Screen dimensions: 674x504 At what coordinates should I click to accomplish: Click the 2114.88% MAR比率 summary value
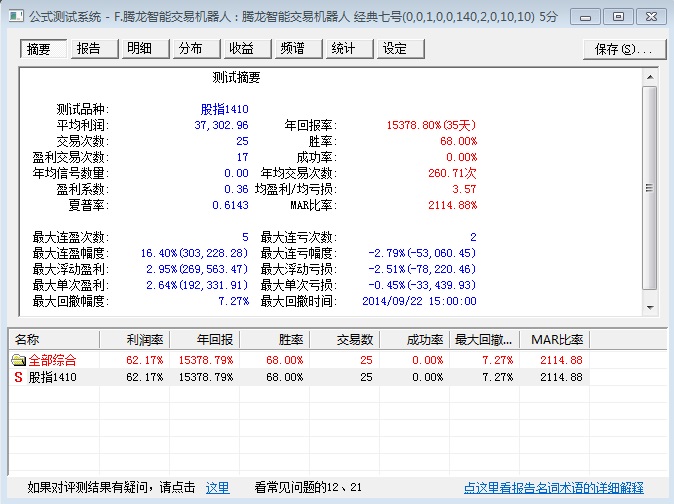[452, 205]
